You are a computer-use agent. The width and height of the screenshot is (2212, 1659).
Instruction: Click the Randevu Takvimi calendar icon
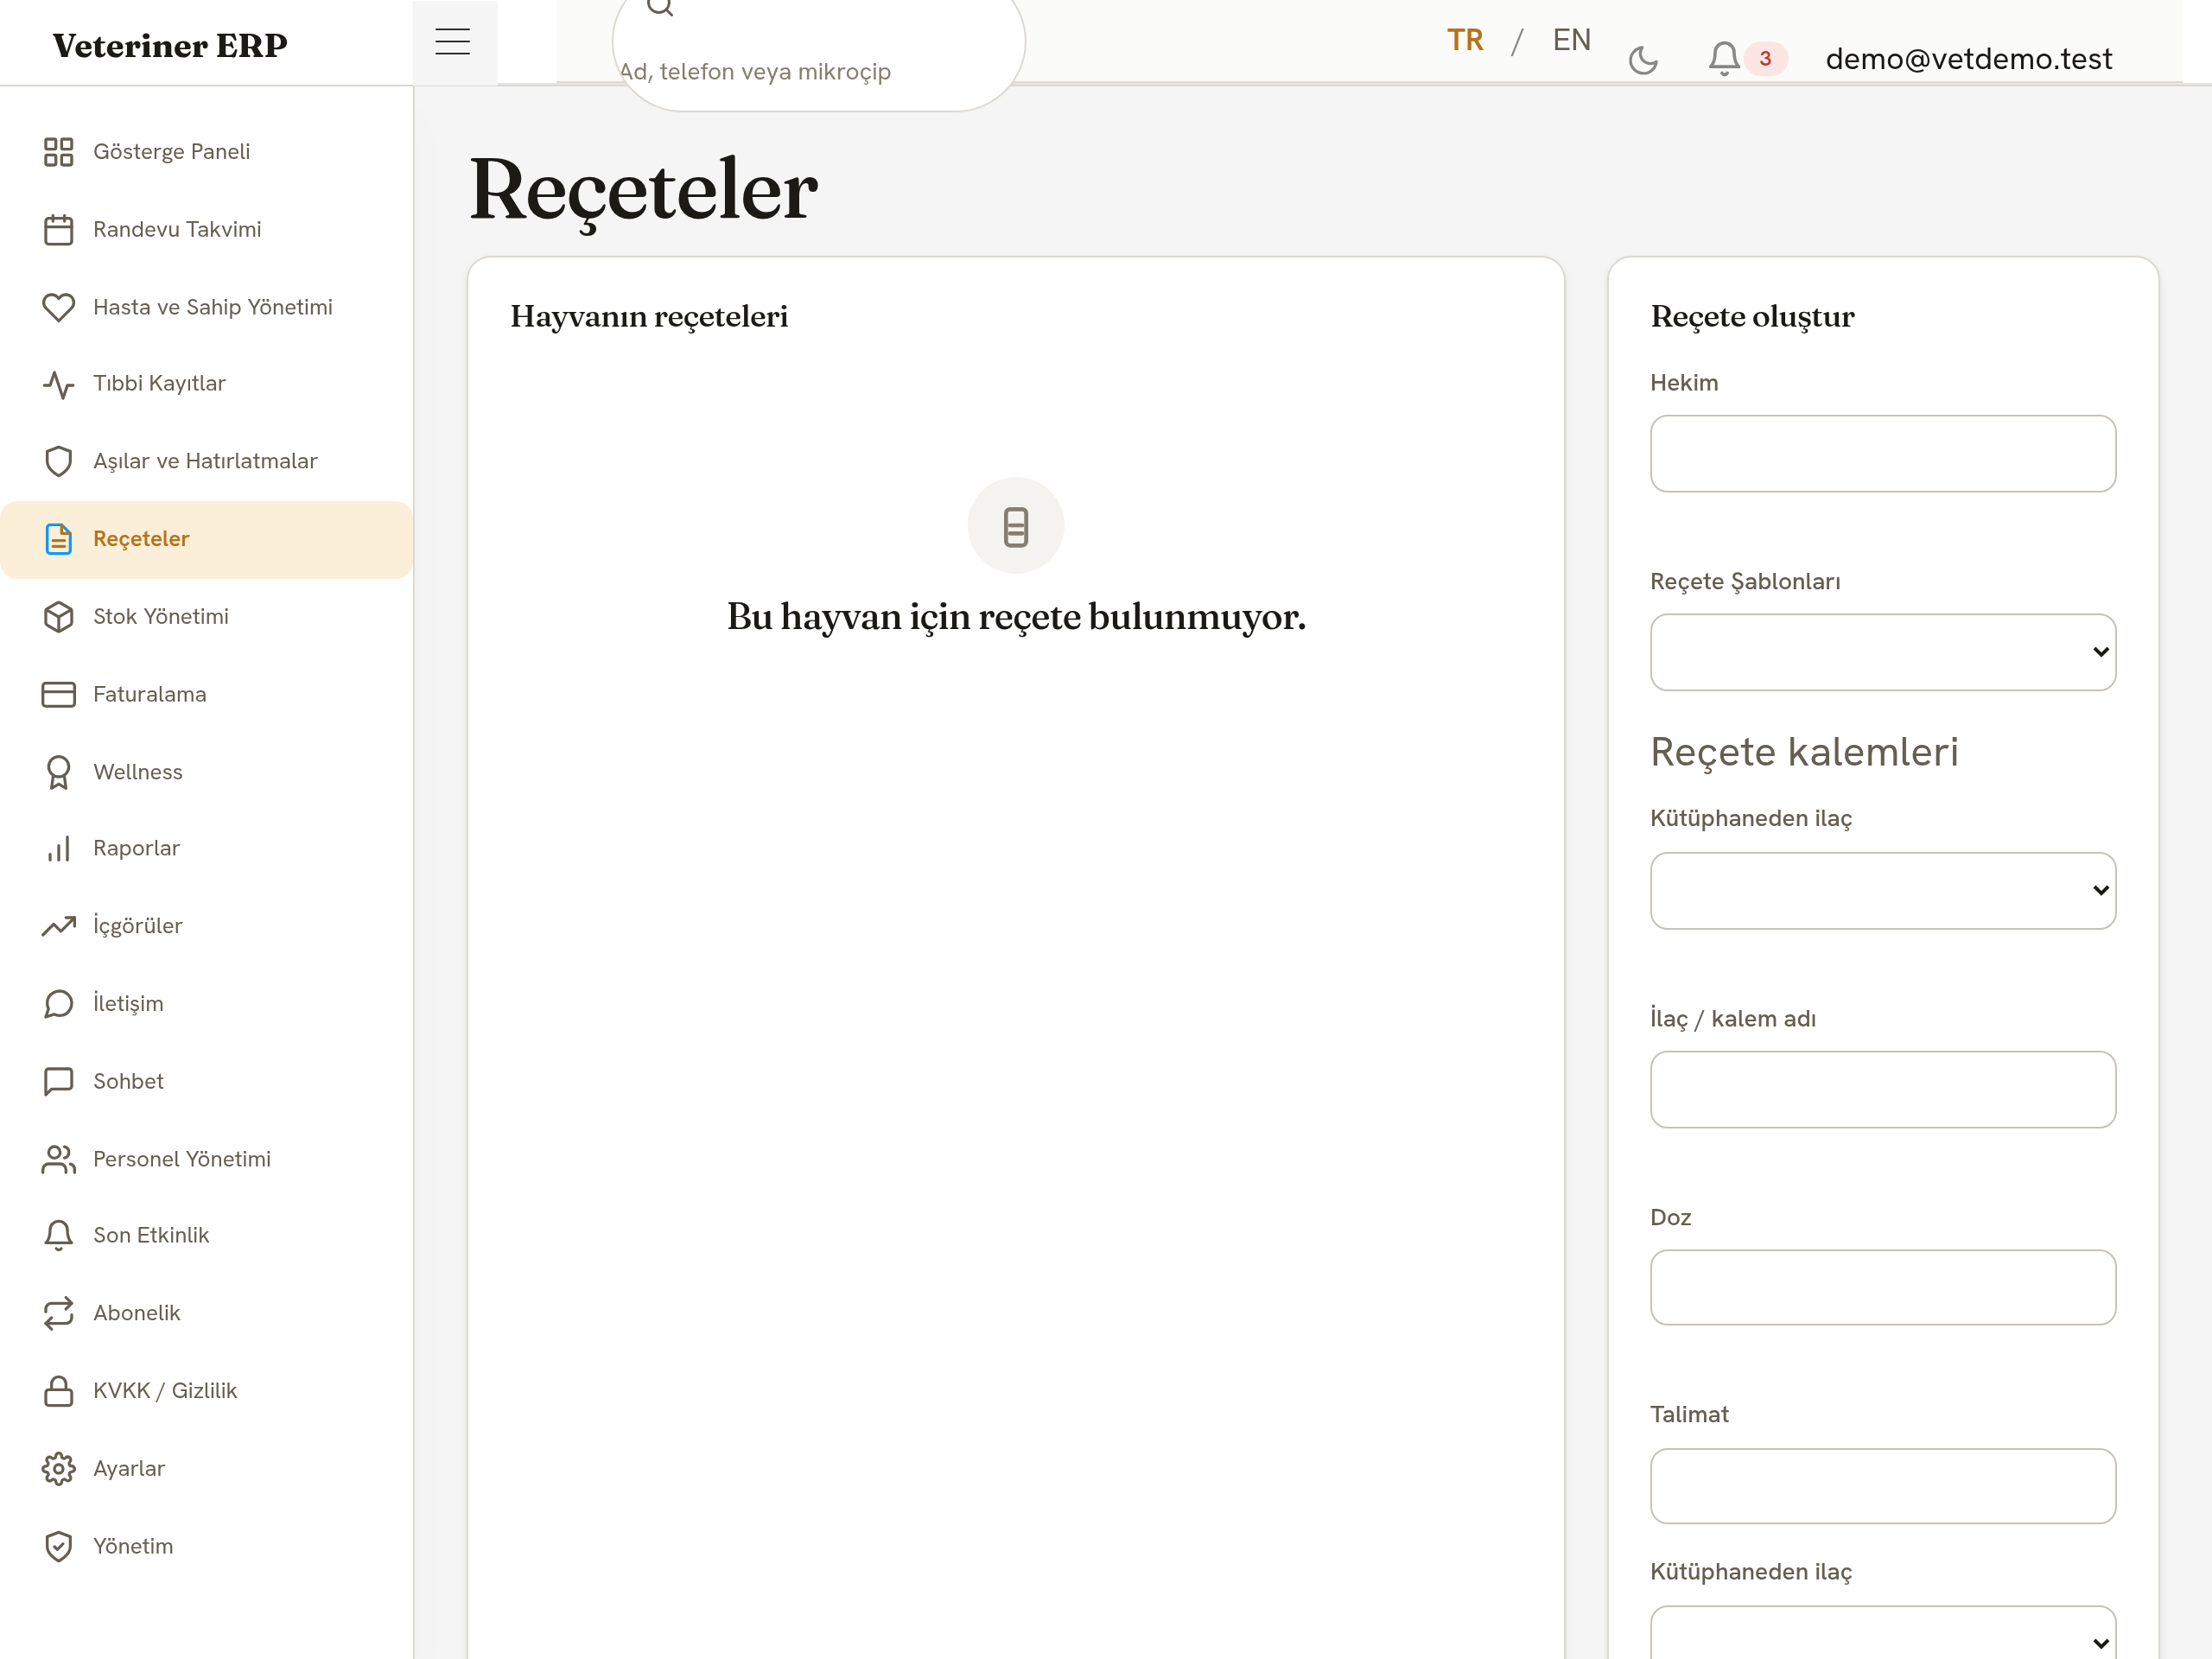point(58,230)
